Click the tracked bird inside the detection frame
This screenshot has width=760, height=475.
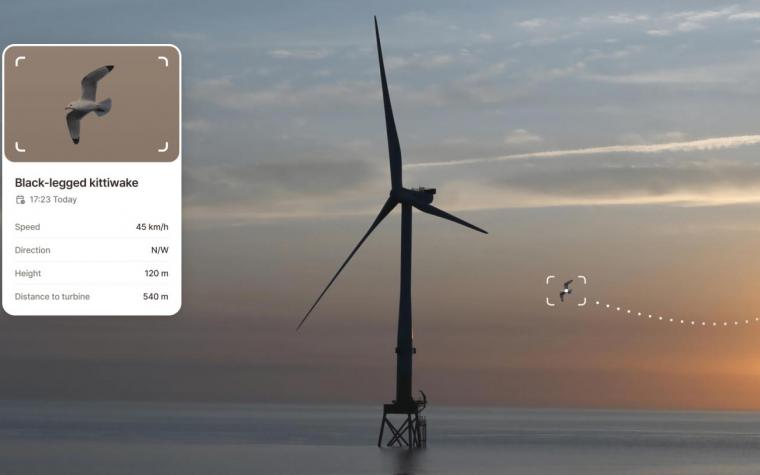click(x=566, y=290)
